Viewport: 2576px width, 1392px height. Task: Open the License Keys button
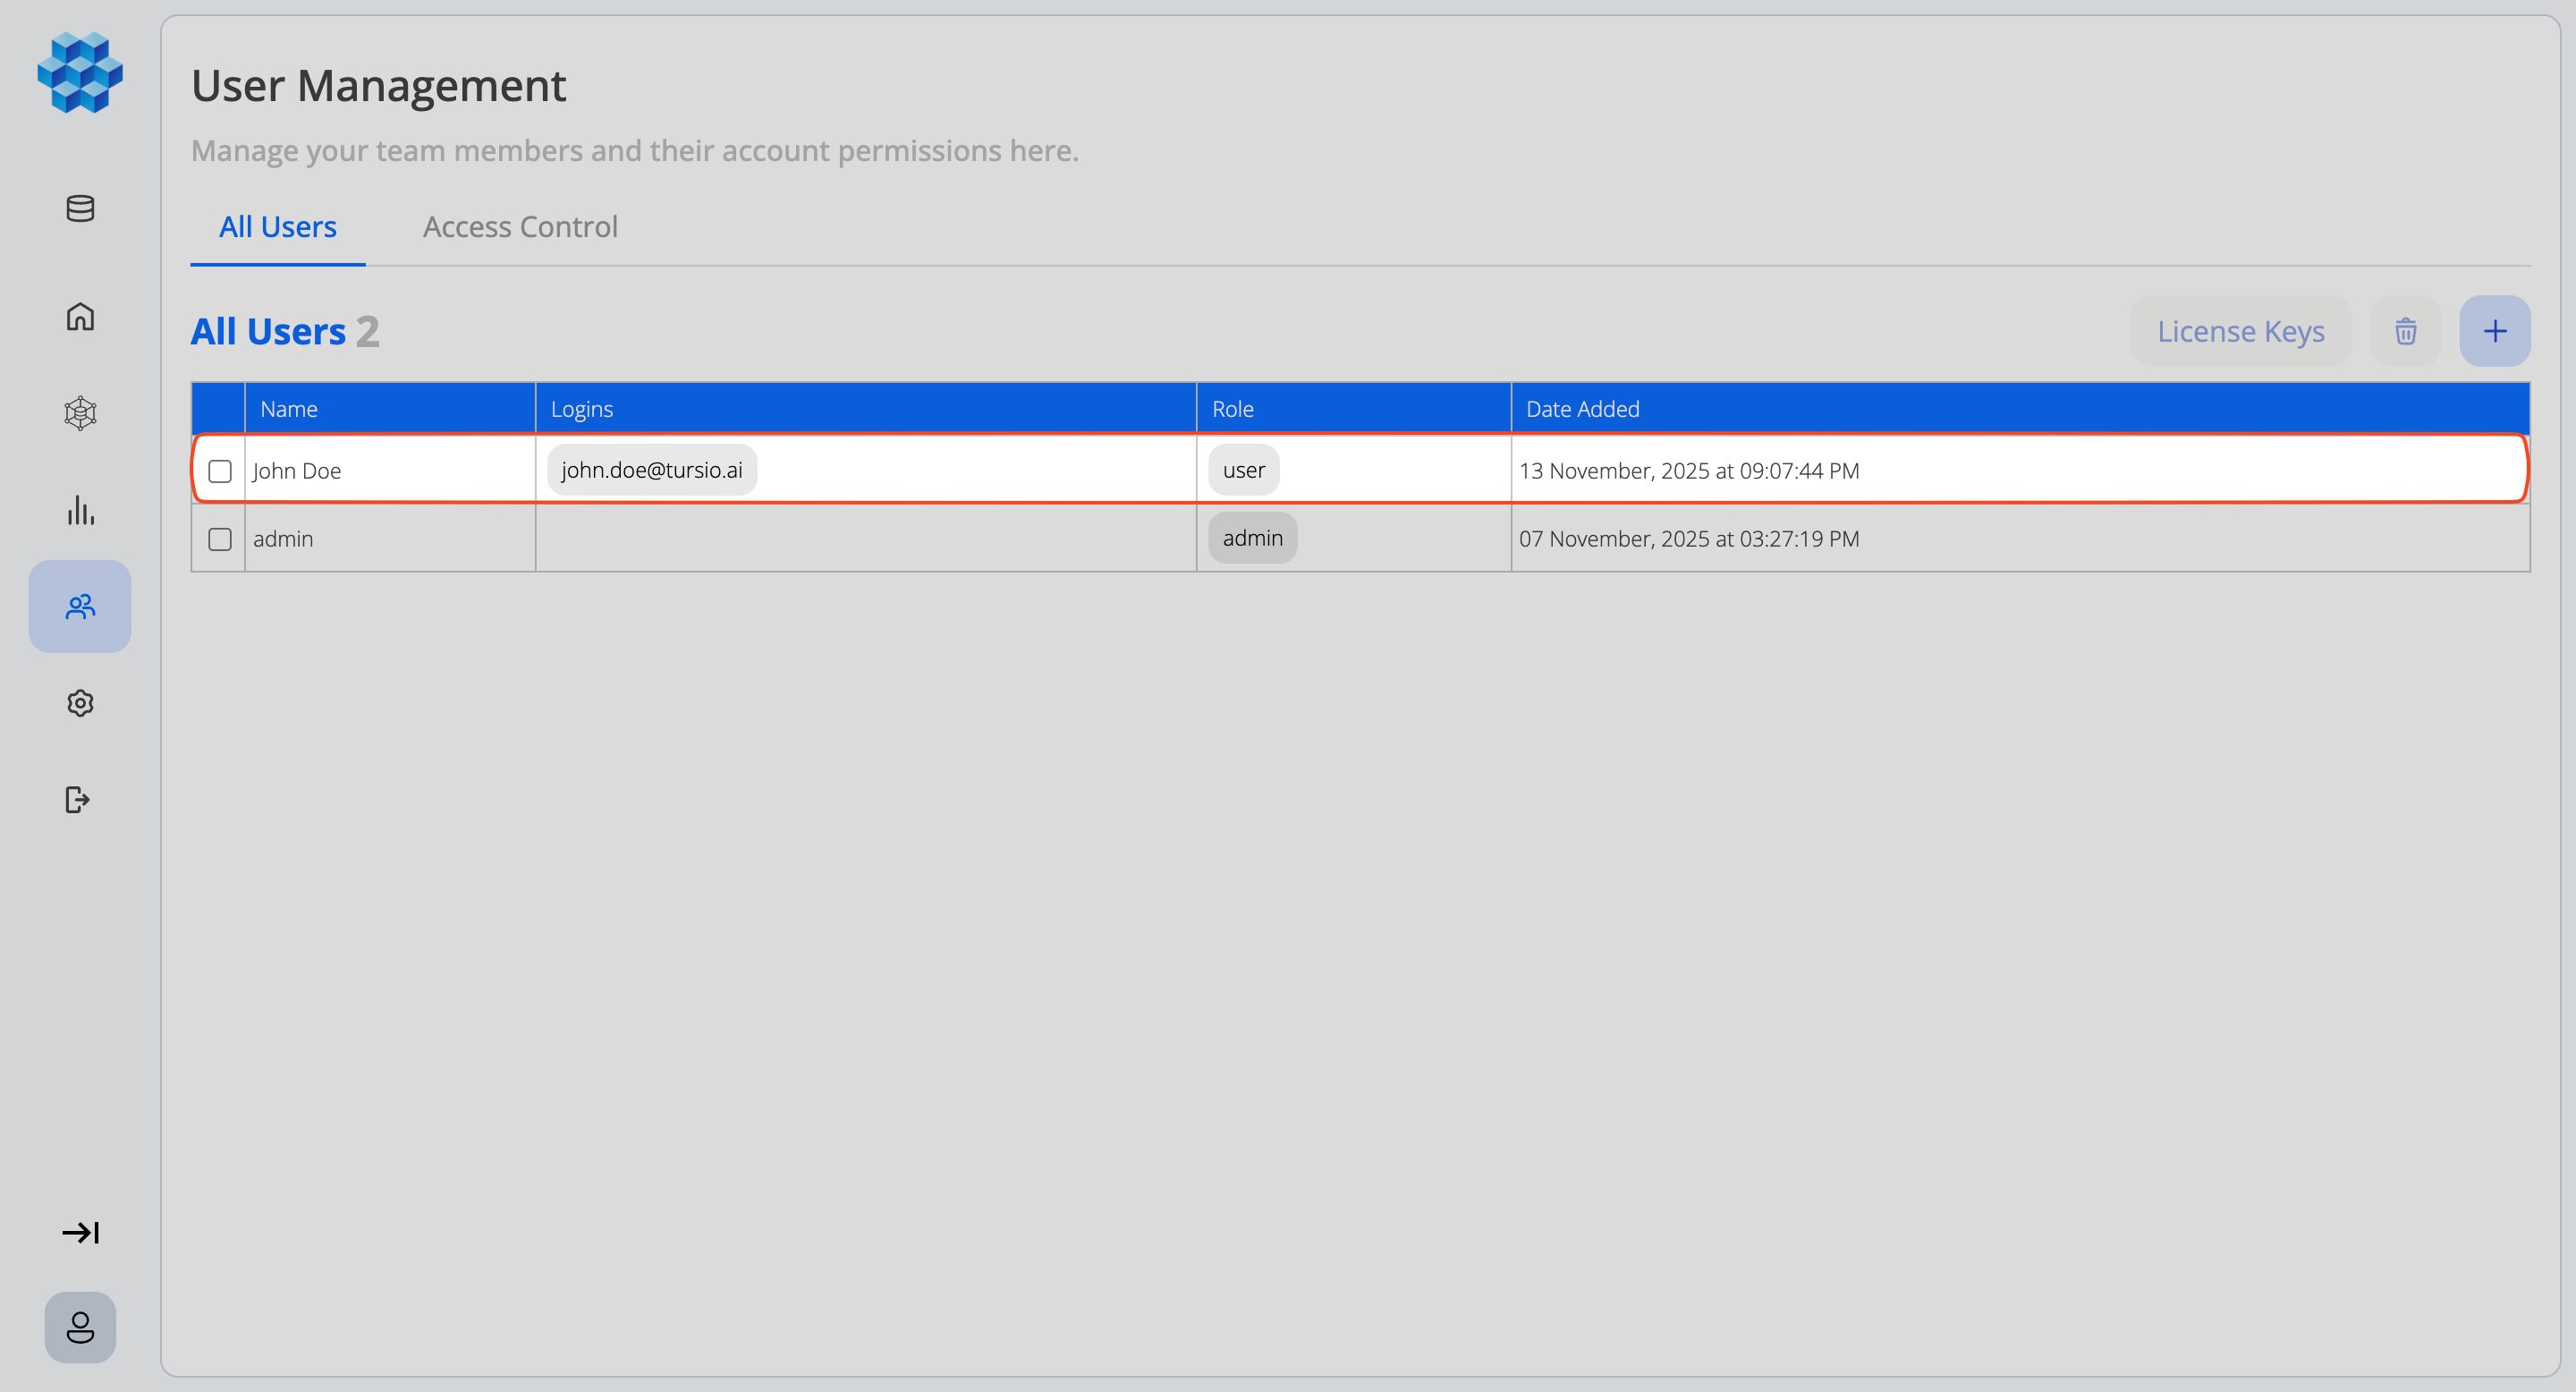(2240, 331)
